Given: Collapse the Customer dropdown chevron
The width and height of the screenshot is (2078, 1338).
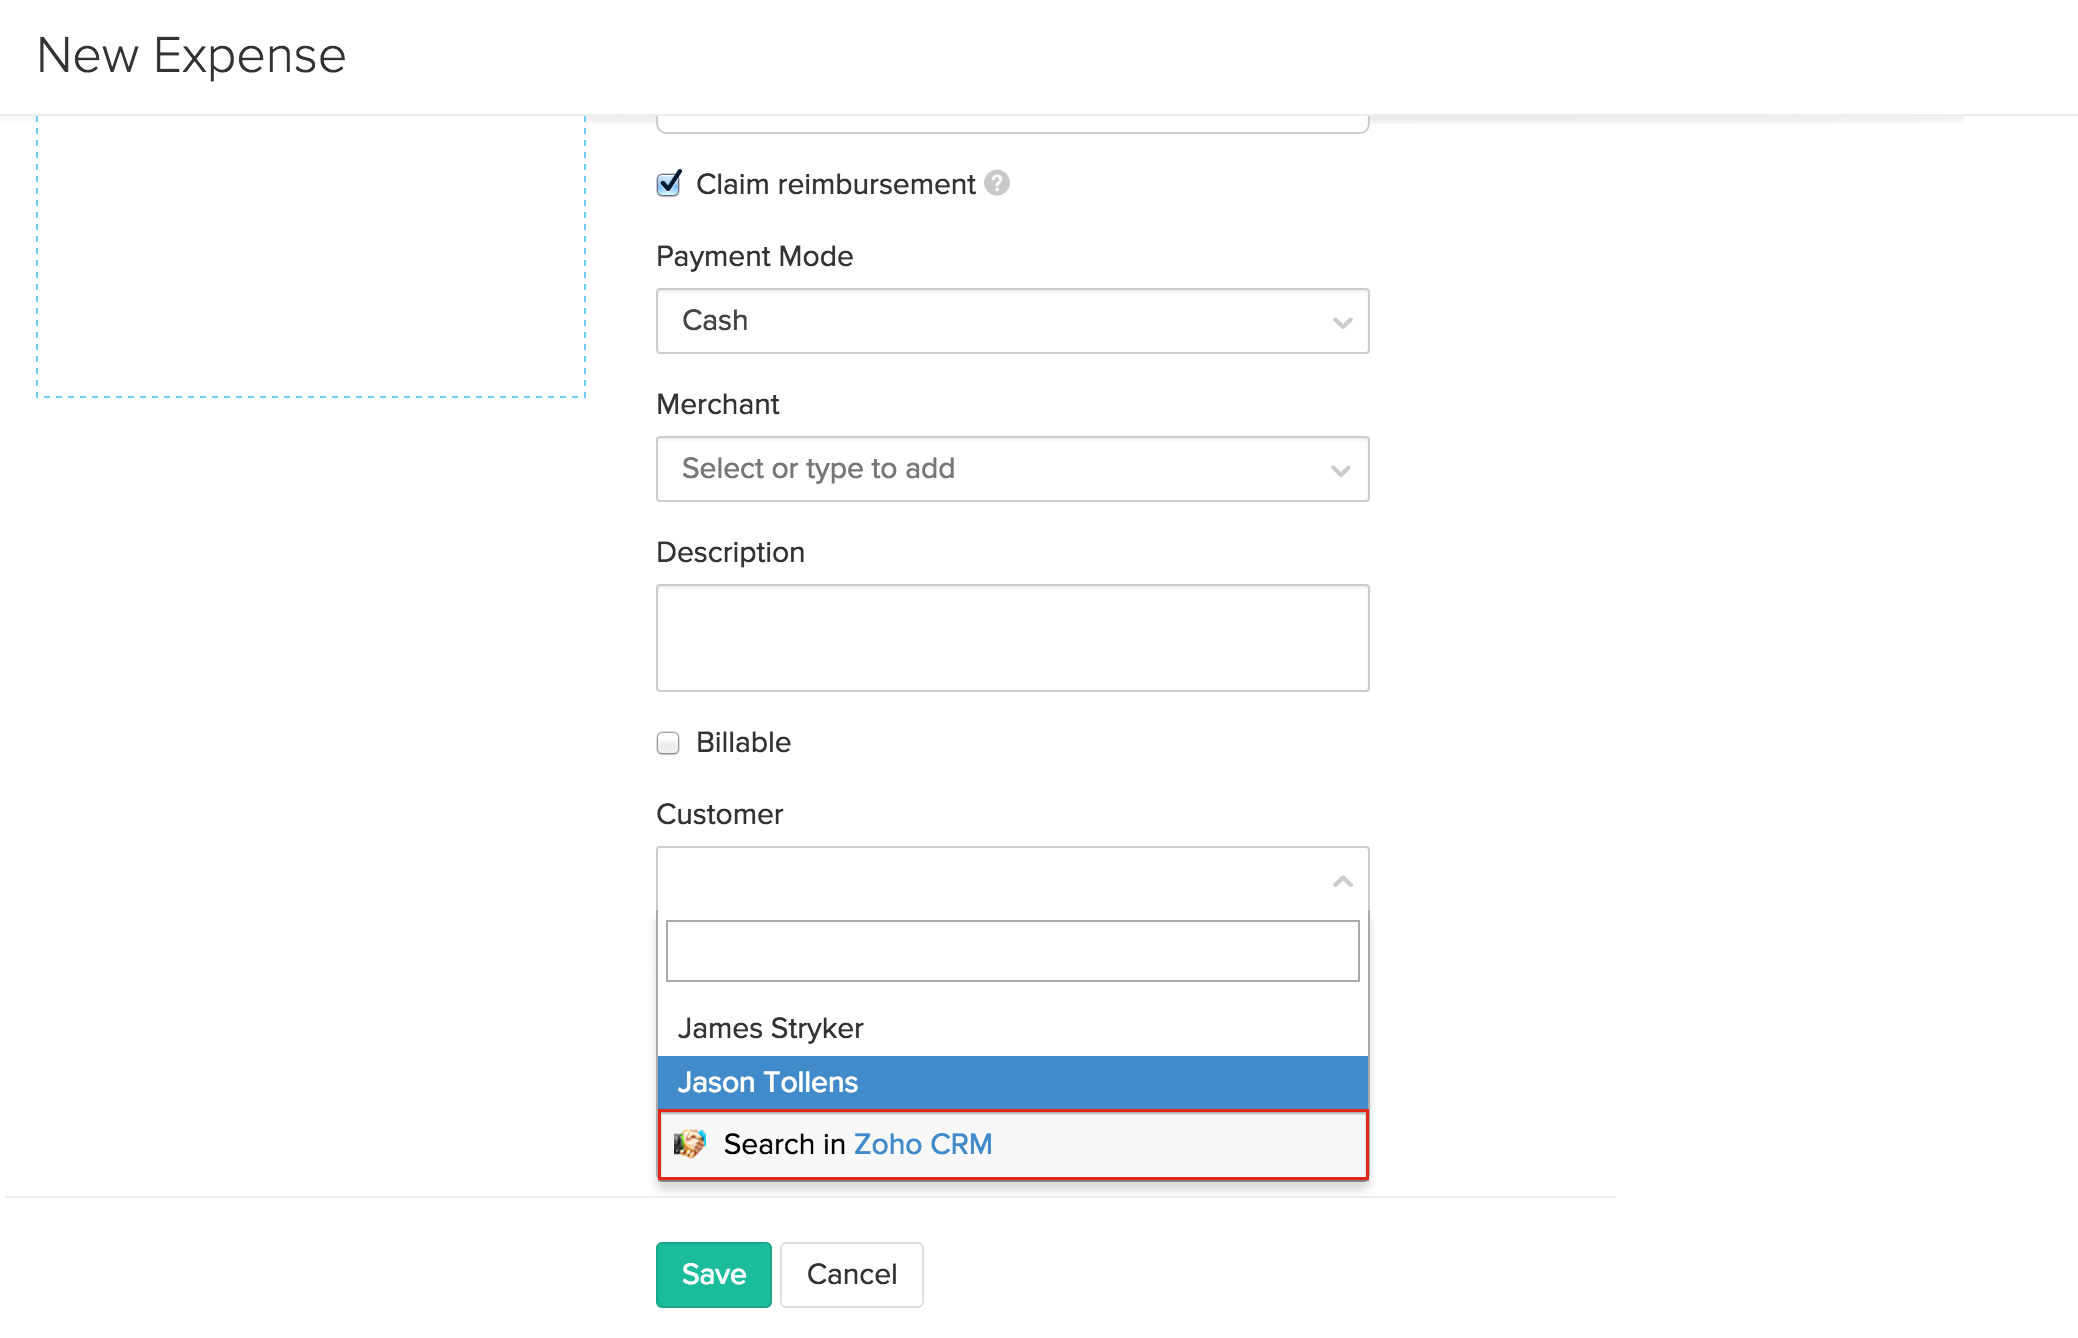Looking at the screenshot, I should point(1342,881).
